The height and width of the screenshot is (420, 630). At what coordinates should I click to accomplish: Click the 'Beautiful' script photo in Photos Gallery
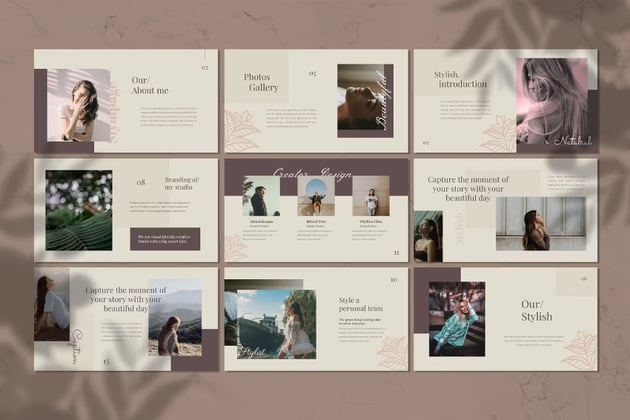(x=365, y=100)
